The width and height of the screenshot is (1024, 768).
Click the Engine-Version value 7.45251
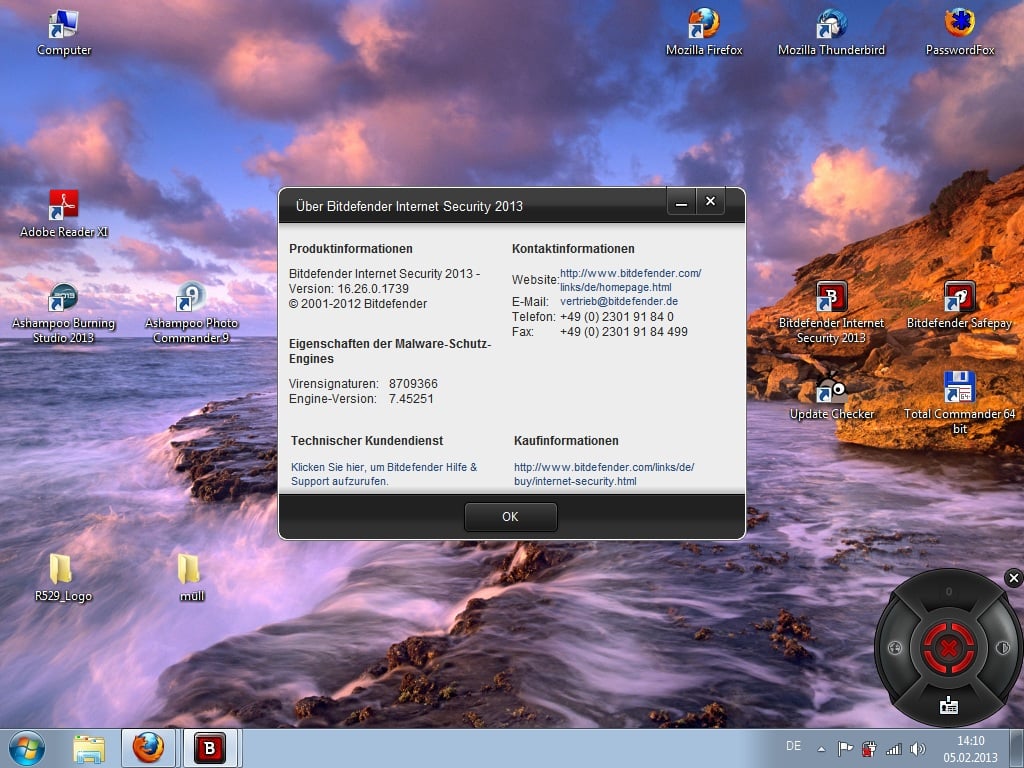tap(411, 399)
